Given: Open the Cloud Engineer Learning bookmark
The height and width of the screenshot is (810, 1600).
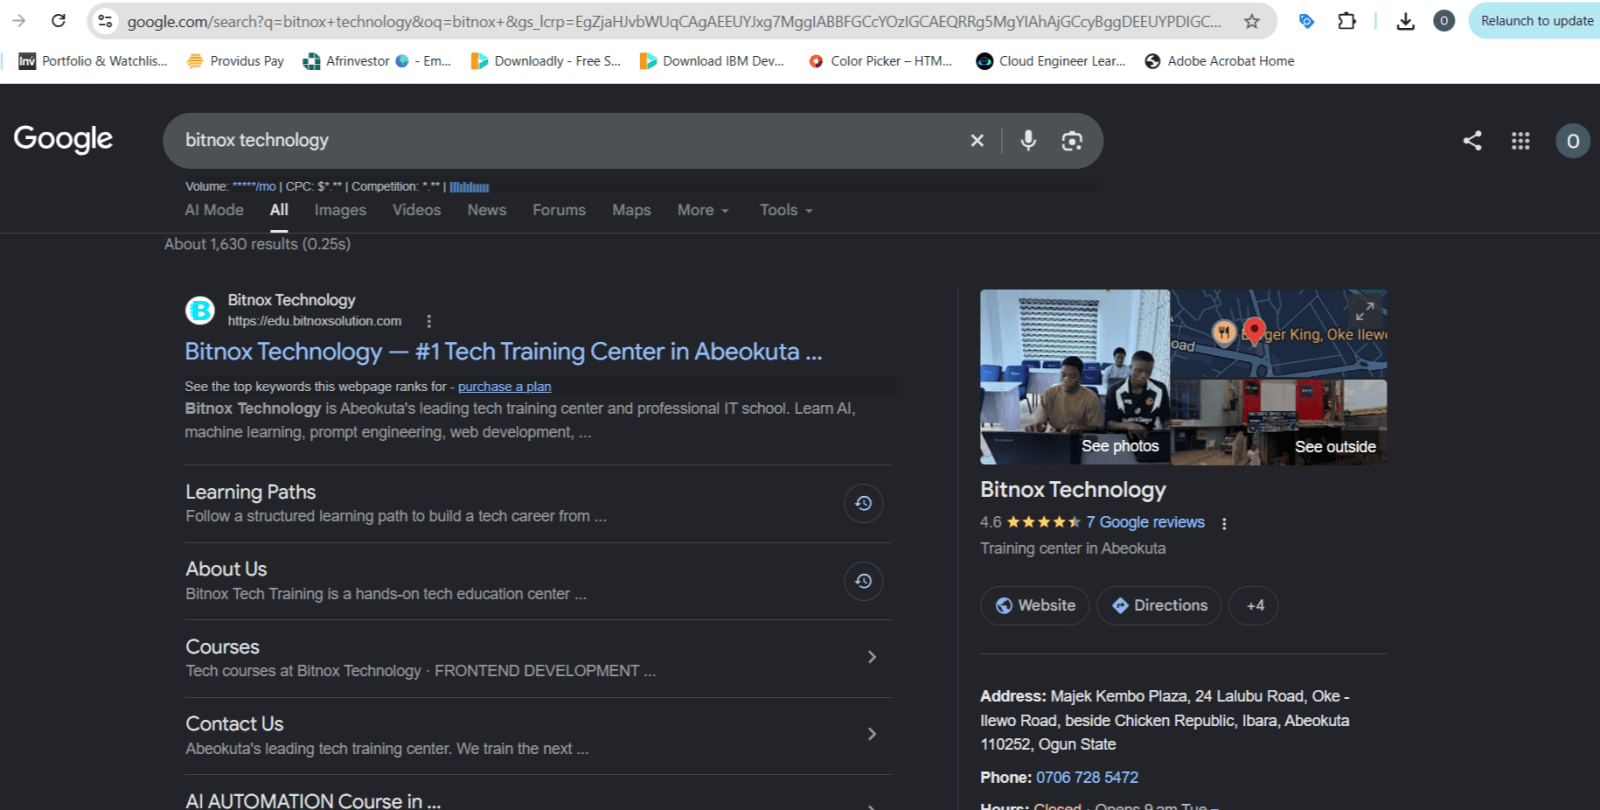Looking at the screenshot, I should click(x=1051, y=61).
